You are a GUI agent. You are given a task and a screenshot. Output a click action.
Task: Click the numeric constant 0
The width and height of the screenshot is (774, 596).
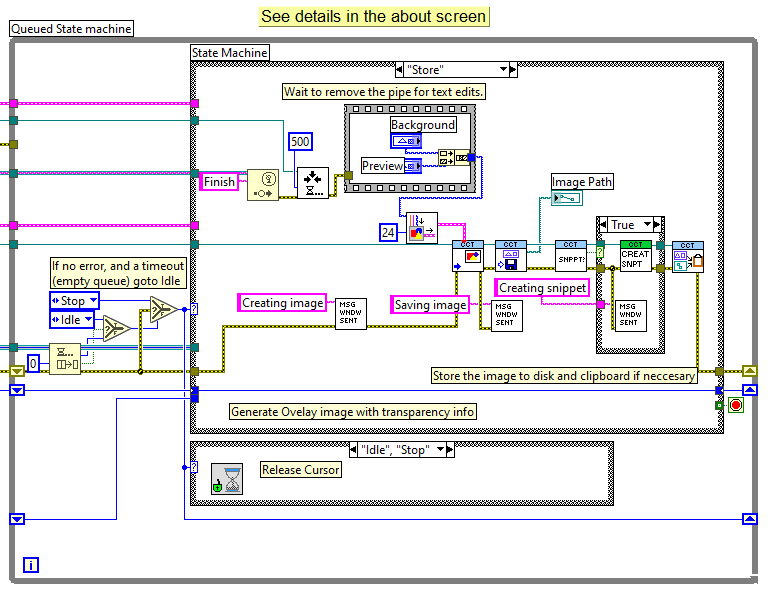click(33, 364)
